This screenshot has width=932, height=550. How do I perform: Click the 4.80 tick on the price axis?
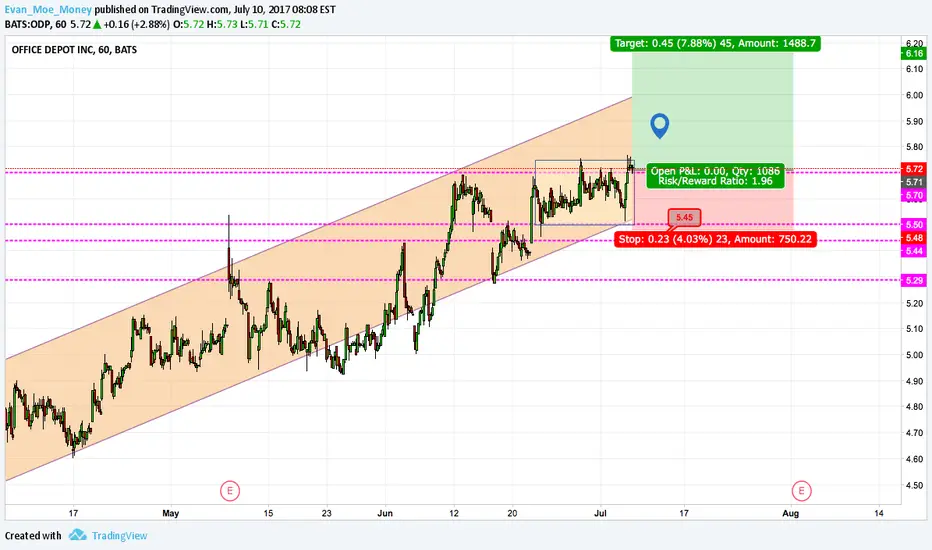pos(915,407)
